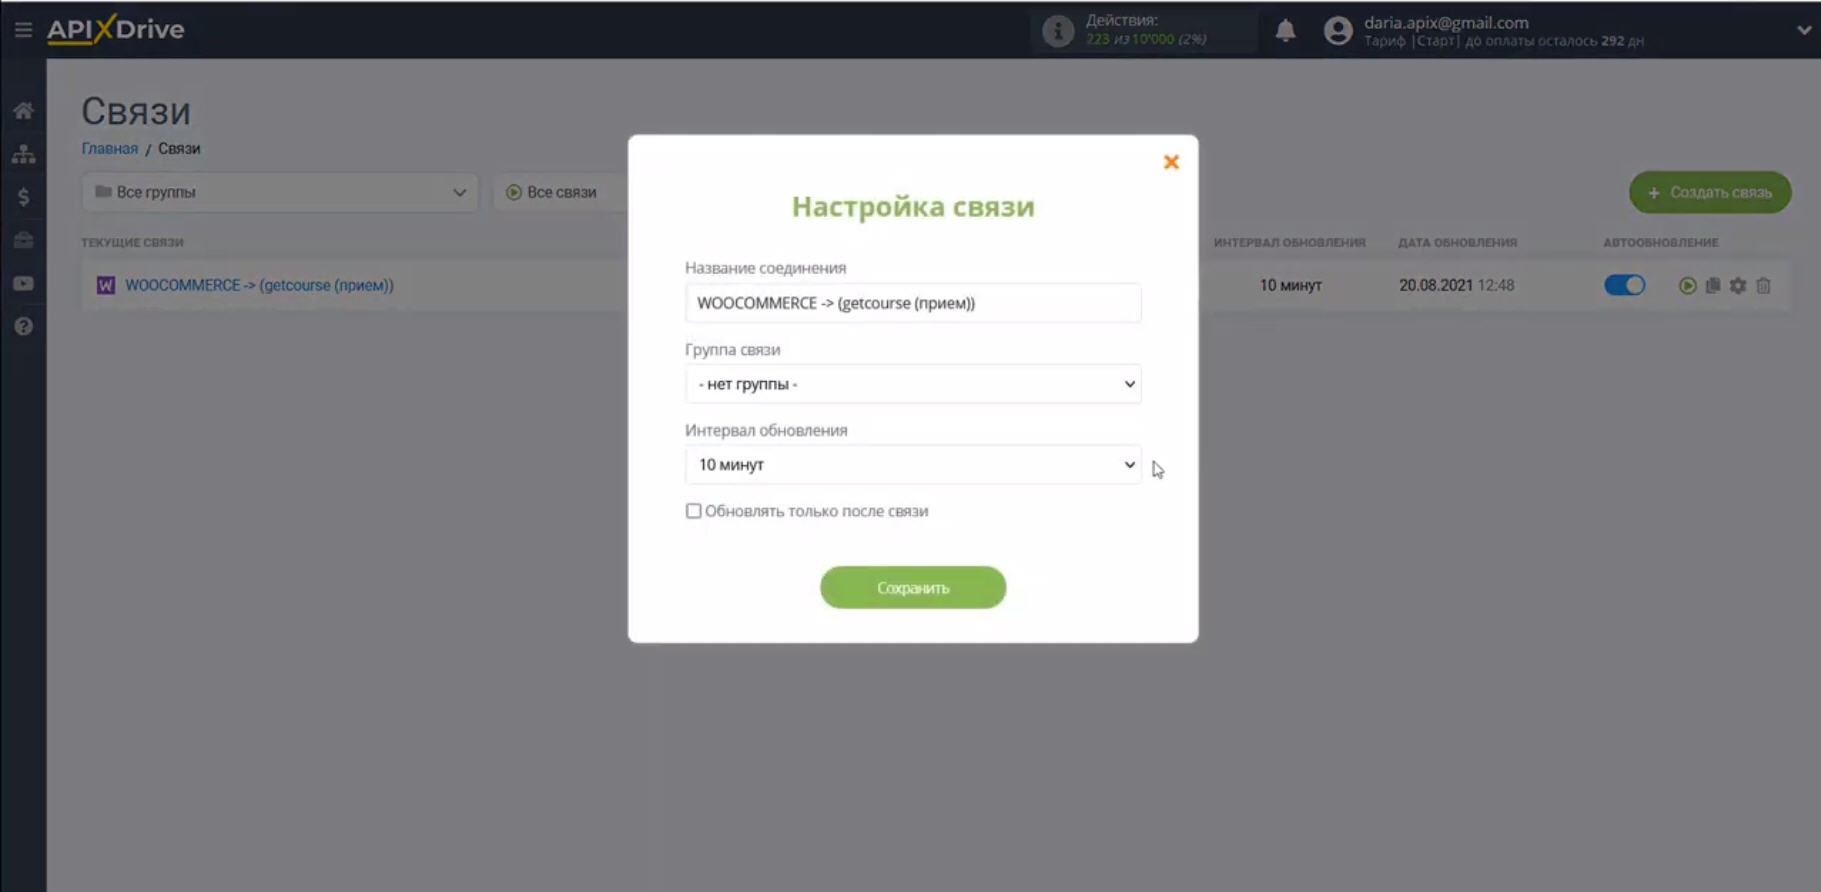This screenshot has height=892, width=1821.
Task: Open connection settings gear icon
Action: pyautogui.click(x=1738, y=286)
